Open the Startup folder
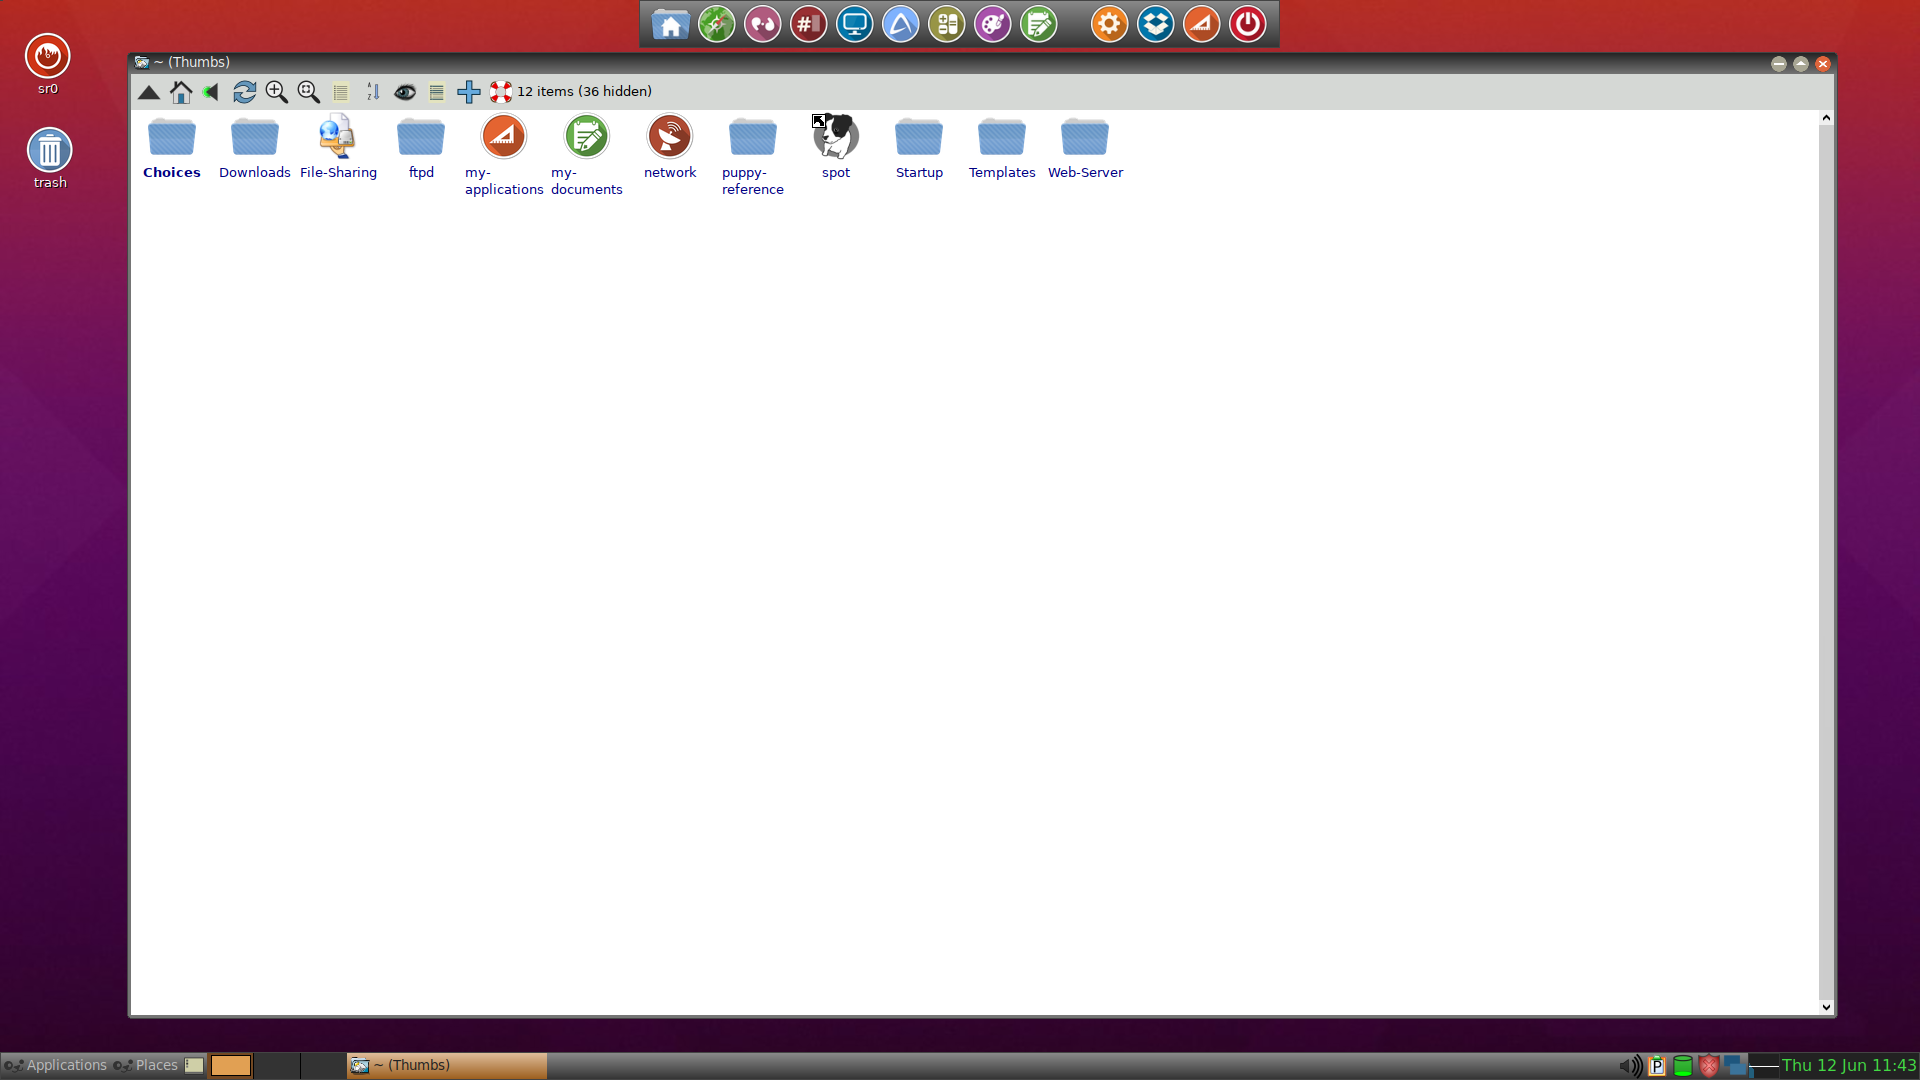This screenshot has width=1920, height=1080. pyautogui.click(x=919, y=147)
